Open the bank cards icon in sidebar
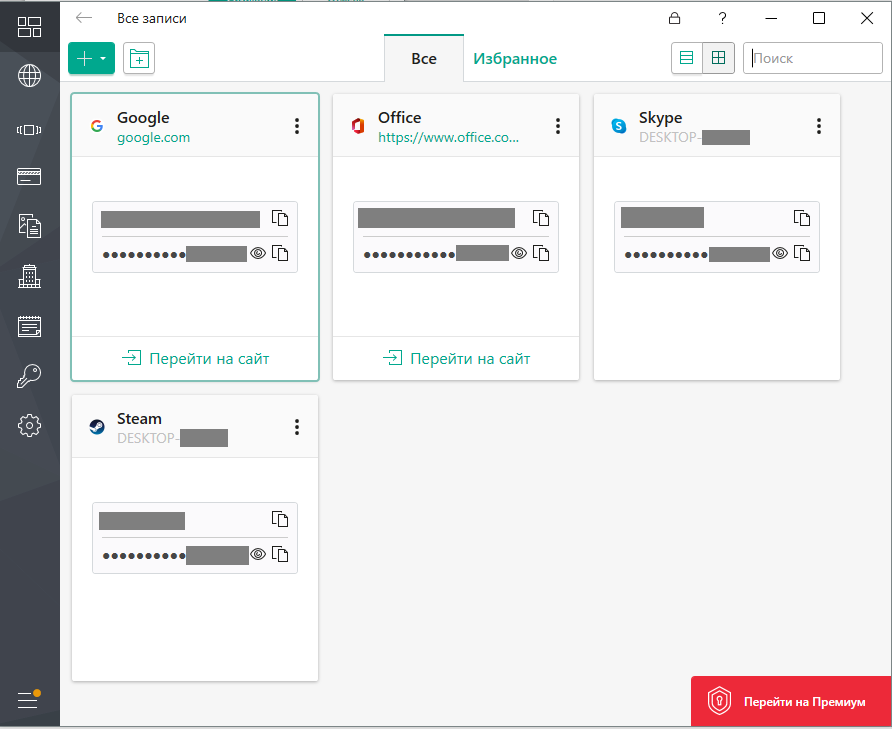The height and width of the screenshot is (729, 892). coord(29,176)
